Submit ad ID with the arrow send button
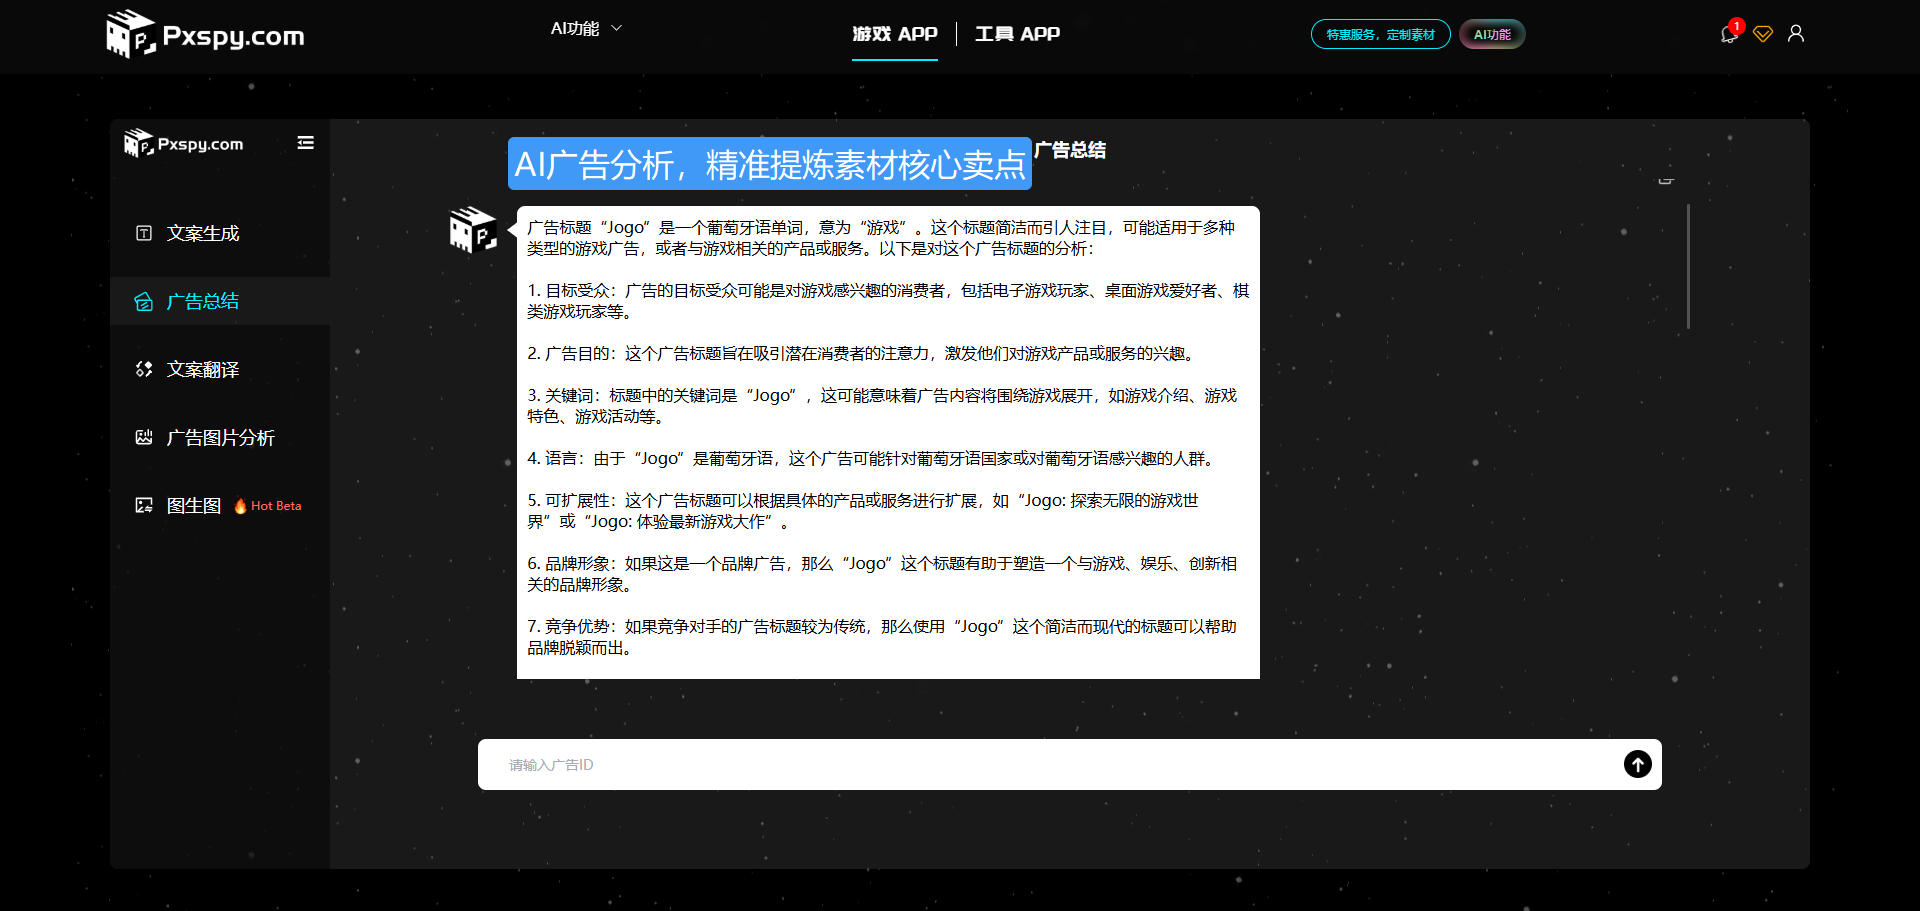The image size is (1920, 911). 1637,764
